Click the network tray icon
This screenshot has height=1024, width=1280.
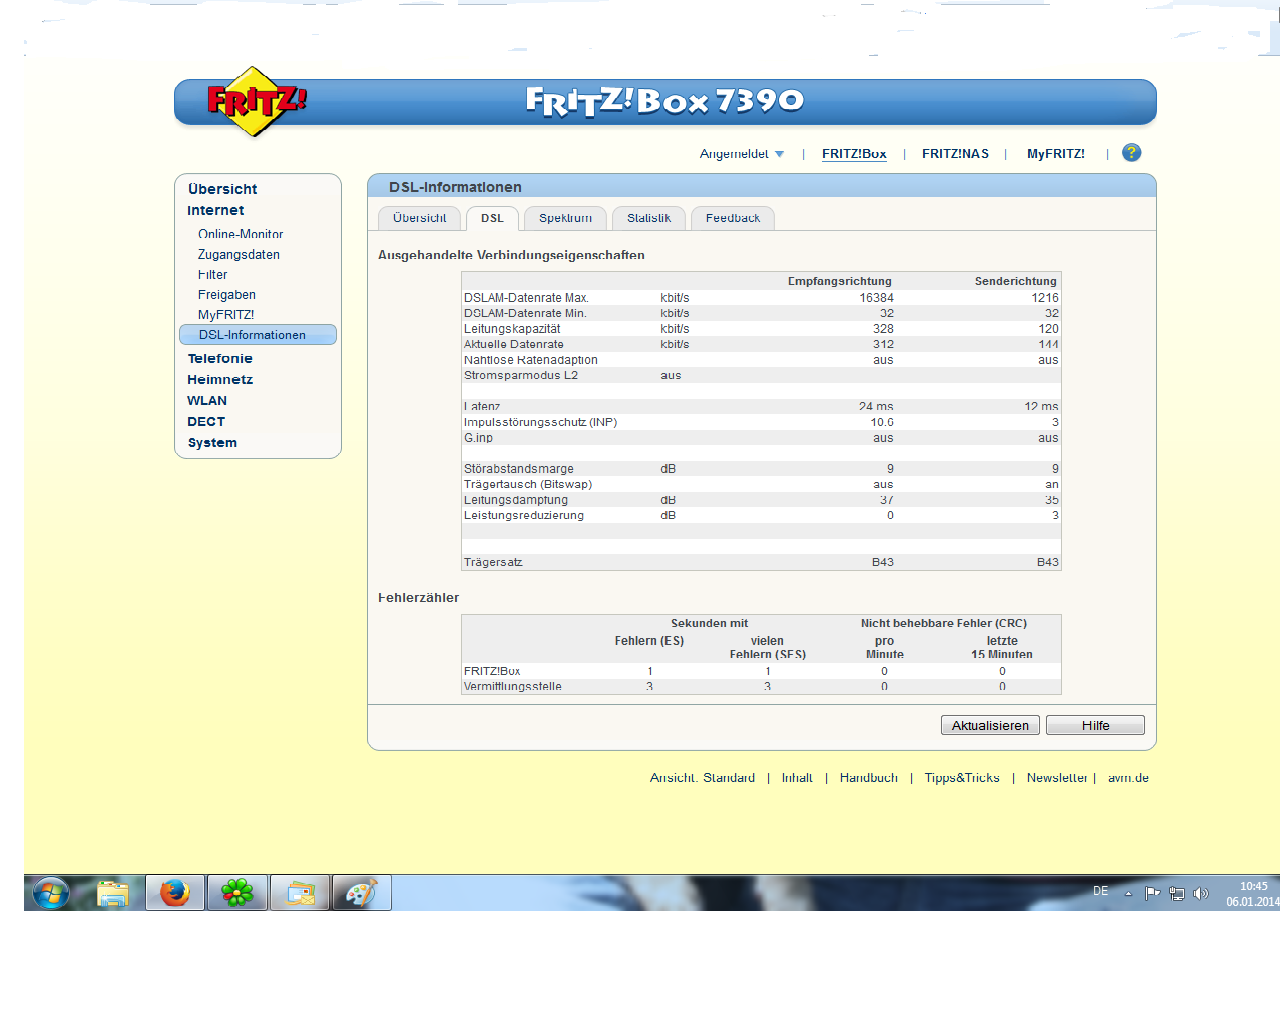tap(1177, 893)
